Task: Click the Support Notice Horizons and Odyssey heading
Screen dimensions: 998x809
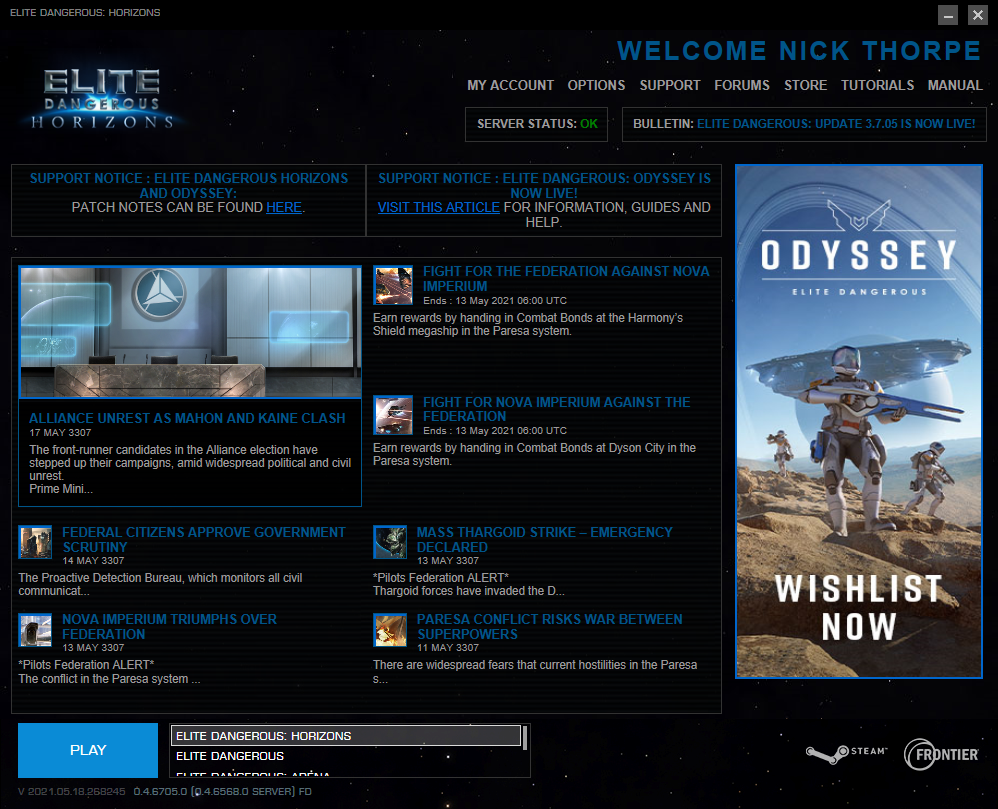Action: pos(188,186)
